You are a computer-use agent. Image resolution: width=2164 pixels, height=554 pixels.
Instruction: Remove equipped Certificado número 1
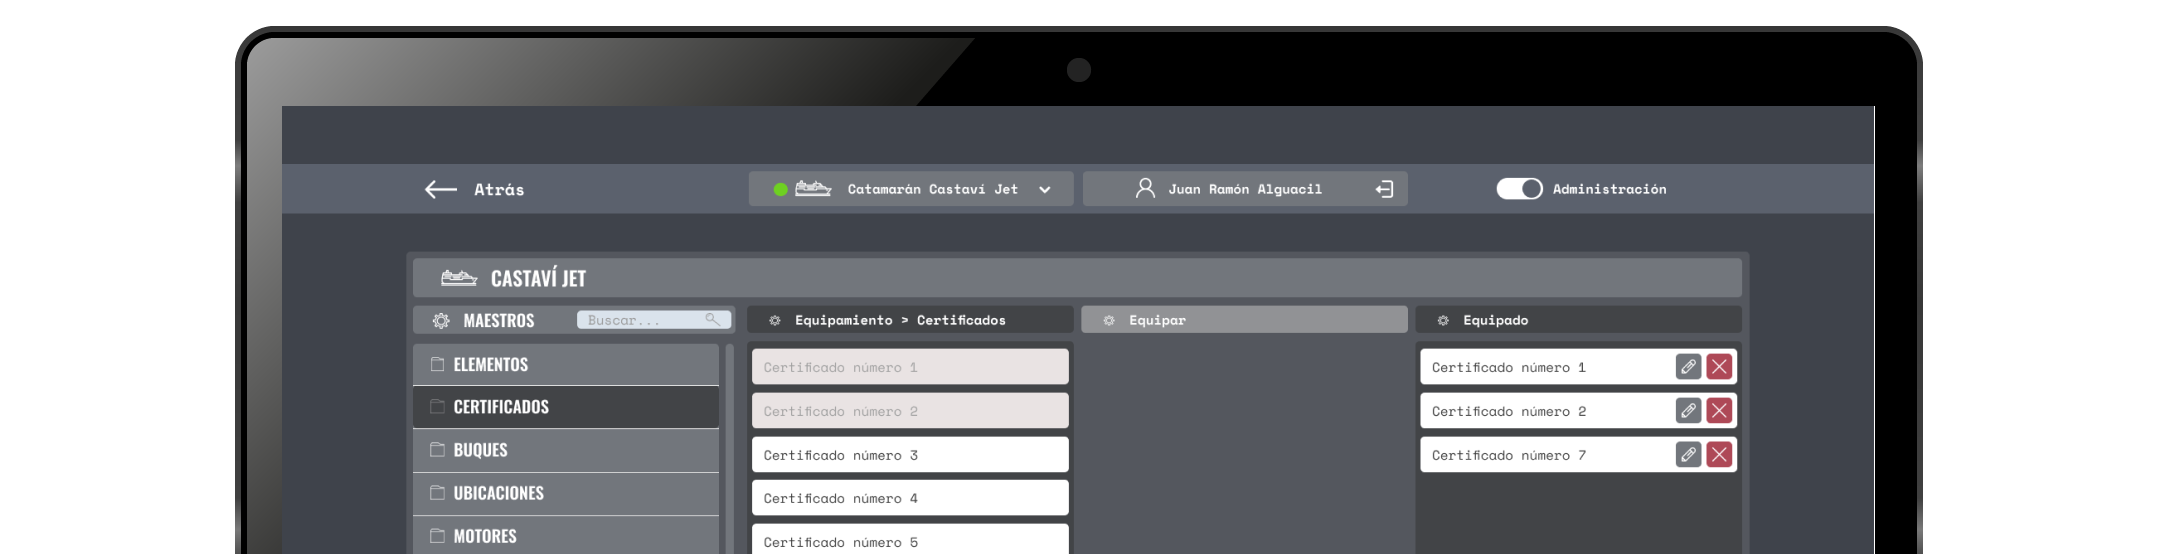[x=1719, y=367]
